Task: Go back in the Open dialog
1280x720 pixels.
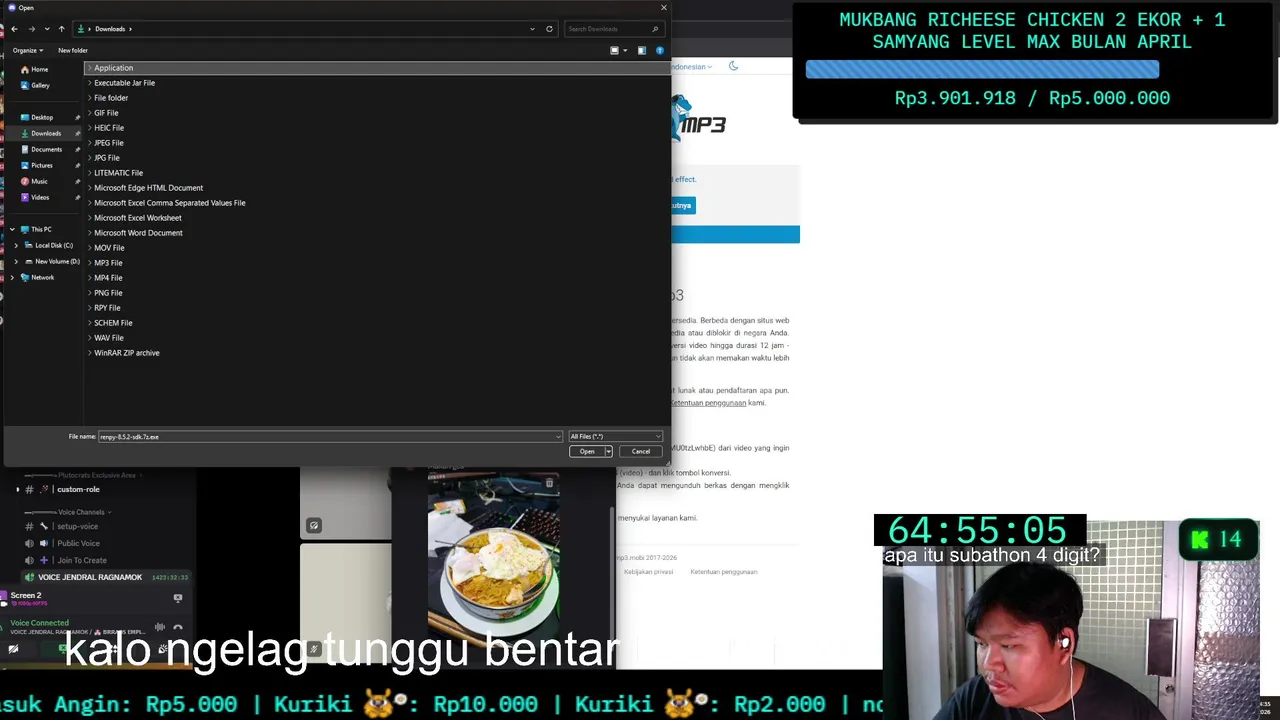Action: point(14,29)
